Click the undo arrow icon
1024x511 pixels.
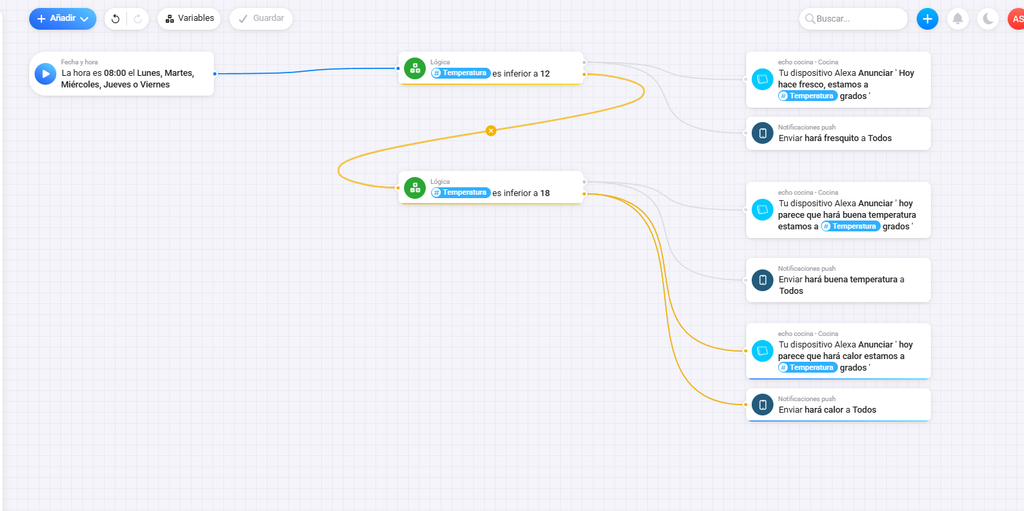(116, 19)
